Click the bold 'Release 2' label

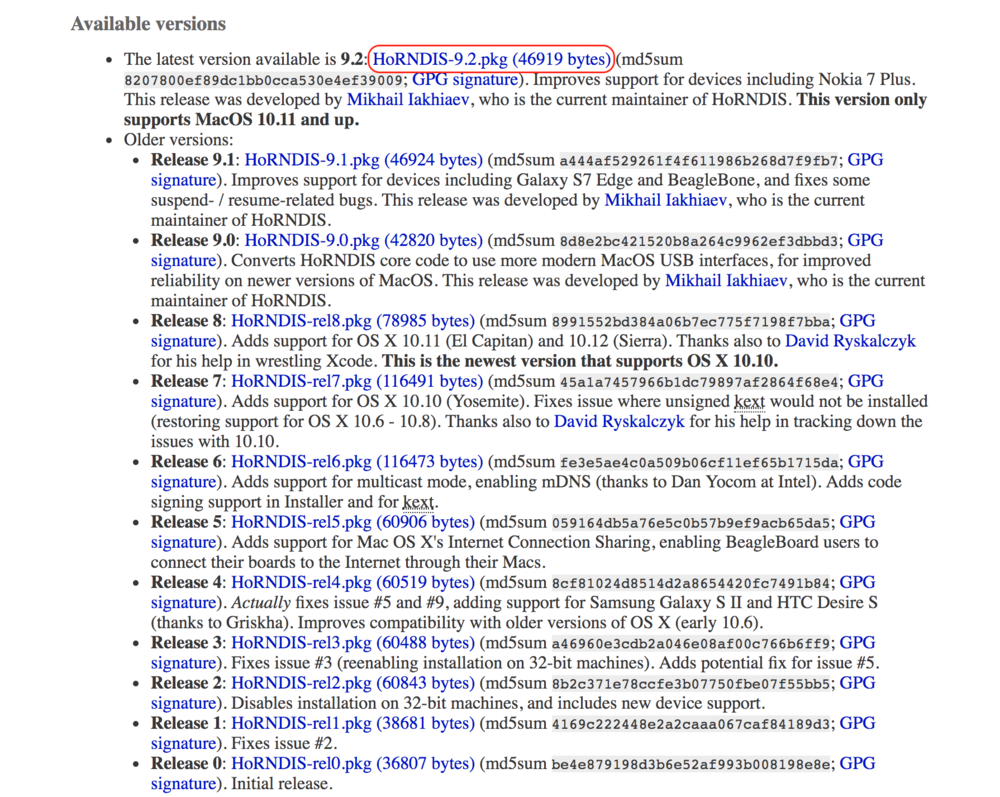tap(186, 683)
